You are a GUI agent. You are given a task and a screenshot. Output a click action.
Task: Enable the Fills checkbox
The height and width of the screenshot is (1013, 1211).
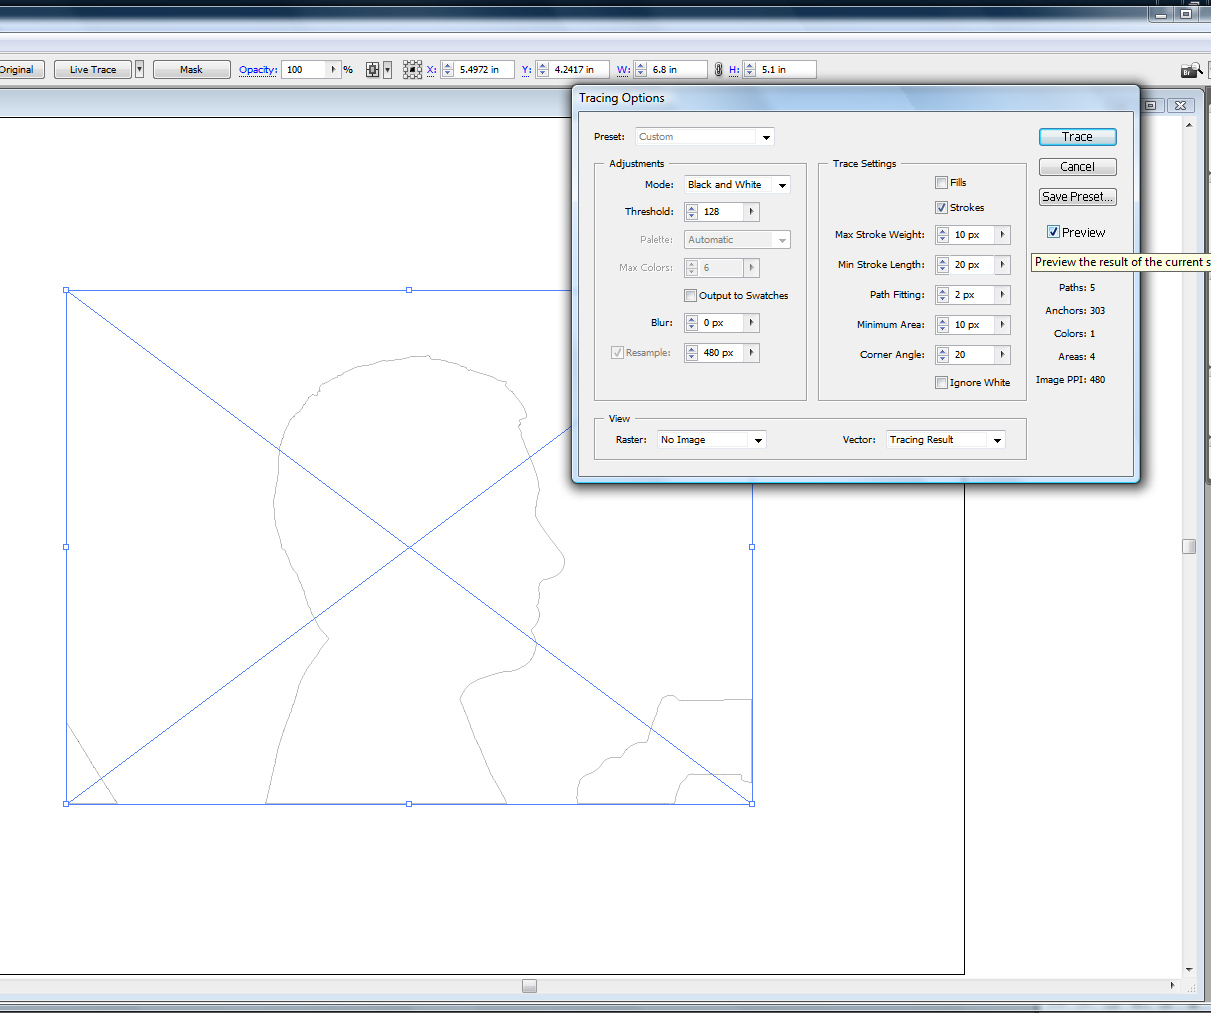click(941, 183)
